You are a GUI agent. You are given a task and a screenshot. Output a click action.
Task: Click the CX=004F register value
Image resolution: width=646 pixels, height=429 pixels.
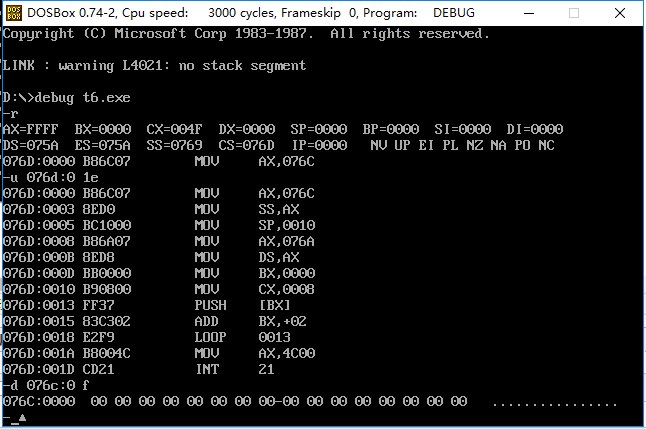pyautogui.click(x=174, y=129)
